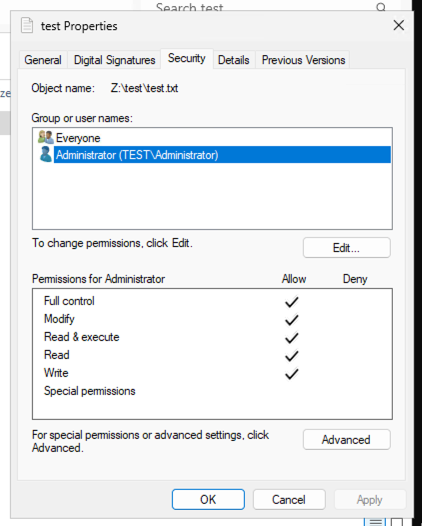The image size is (422, 526).
Task: Click the Cancel button
Action: coord(289,499)
